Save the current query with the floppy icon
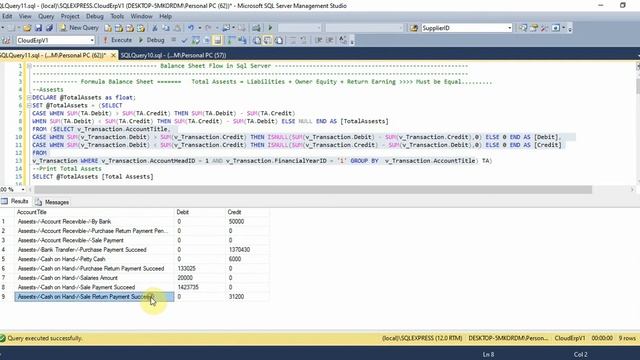This screenshot has width=640, height=360. pos(38,28)
